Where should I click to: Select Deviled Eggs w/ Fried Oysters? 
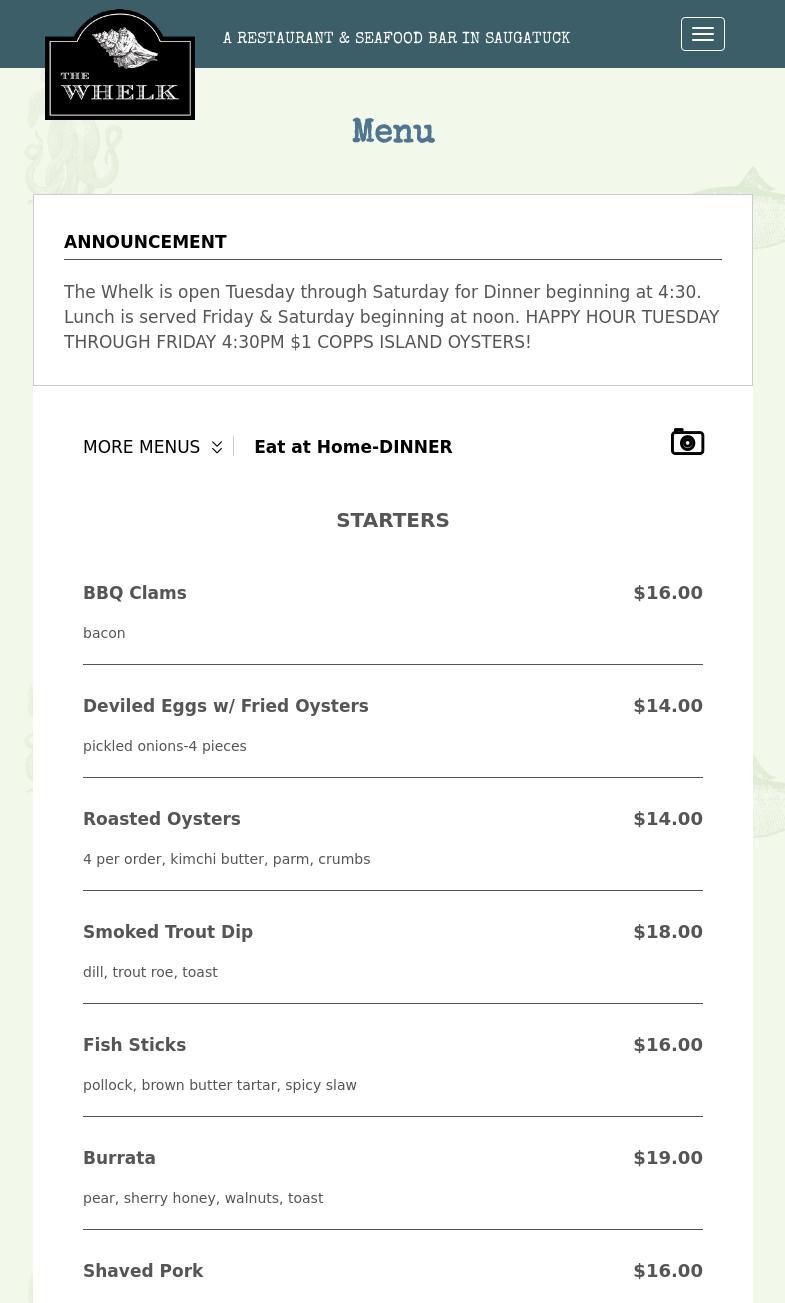point(226,706)
